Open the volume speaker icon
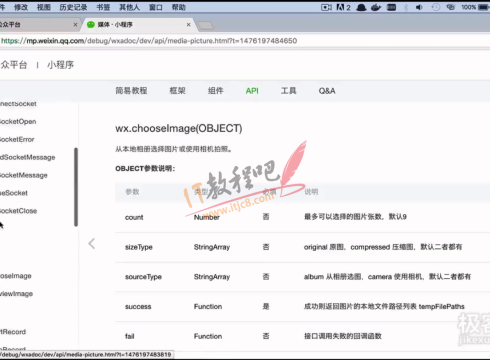Image resolution: width=490 pixels, height=360 pixels. [419, 7]
